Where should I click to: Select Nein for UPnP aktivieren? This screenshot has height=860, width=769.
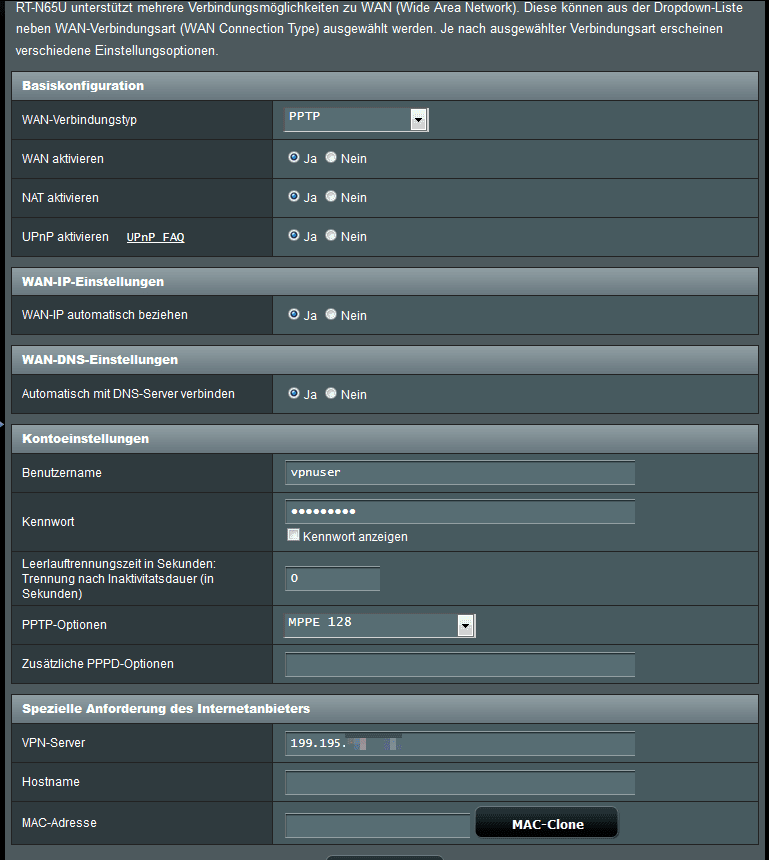coord(331,235)
